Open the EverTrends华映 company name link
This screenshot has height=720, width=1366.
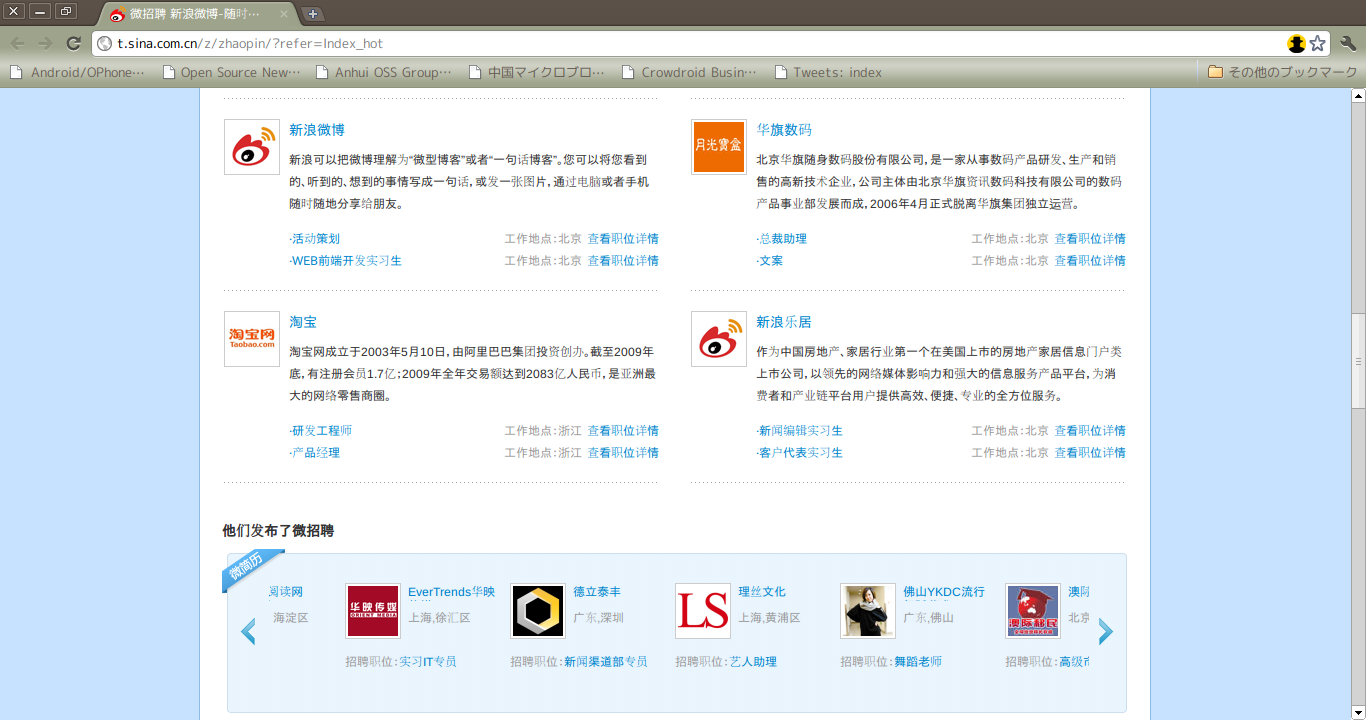click(451, 592)
